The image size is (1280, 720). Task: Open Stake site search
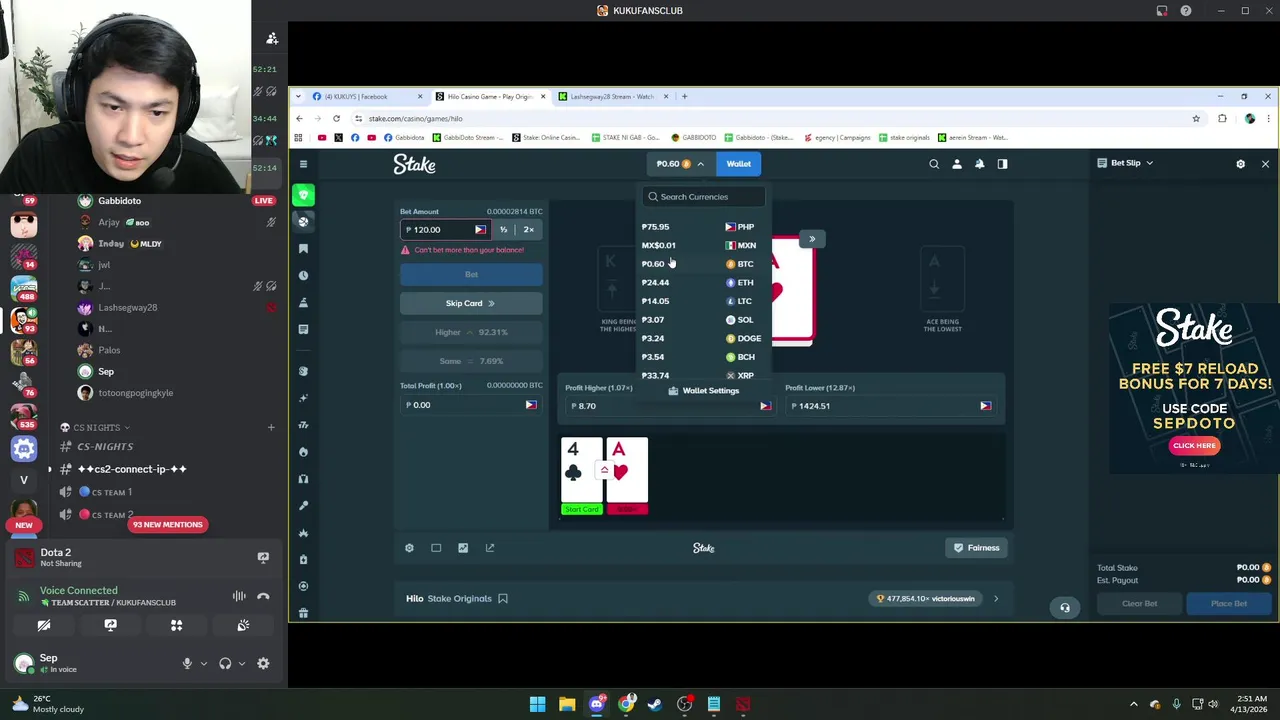point(934,164)
